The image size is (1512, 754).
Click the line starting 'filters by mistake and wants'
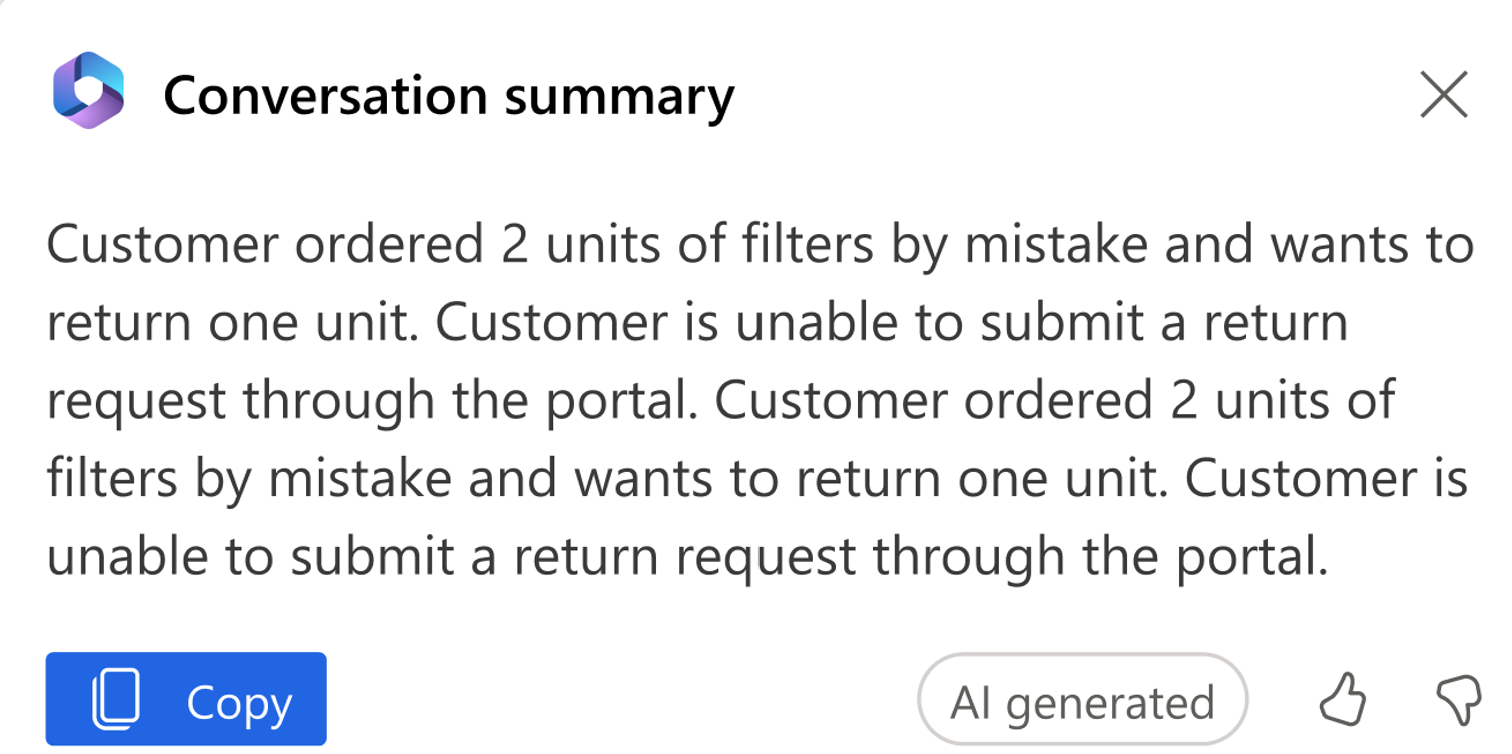coord(757,479)
